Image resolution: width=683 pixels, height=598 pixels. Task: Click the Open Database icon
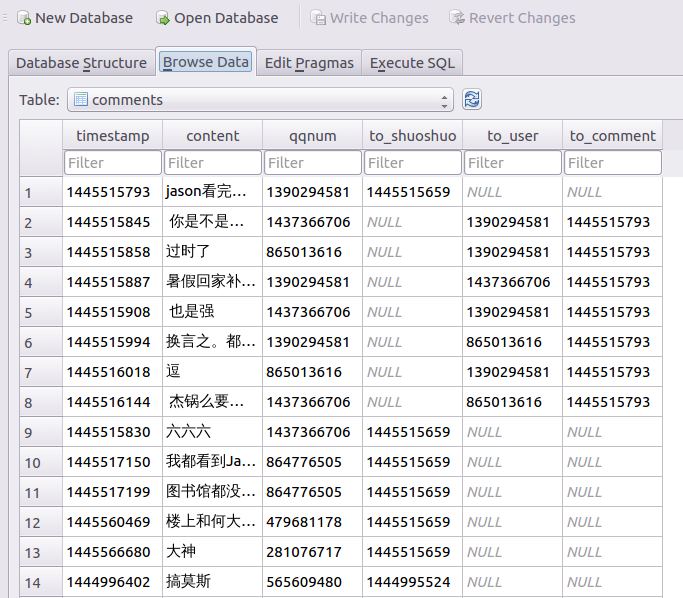[162, 18]
